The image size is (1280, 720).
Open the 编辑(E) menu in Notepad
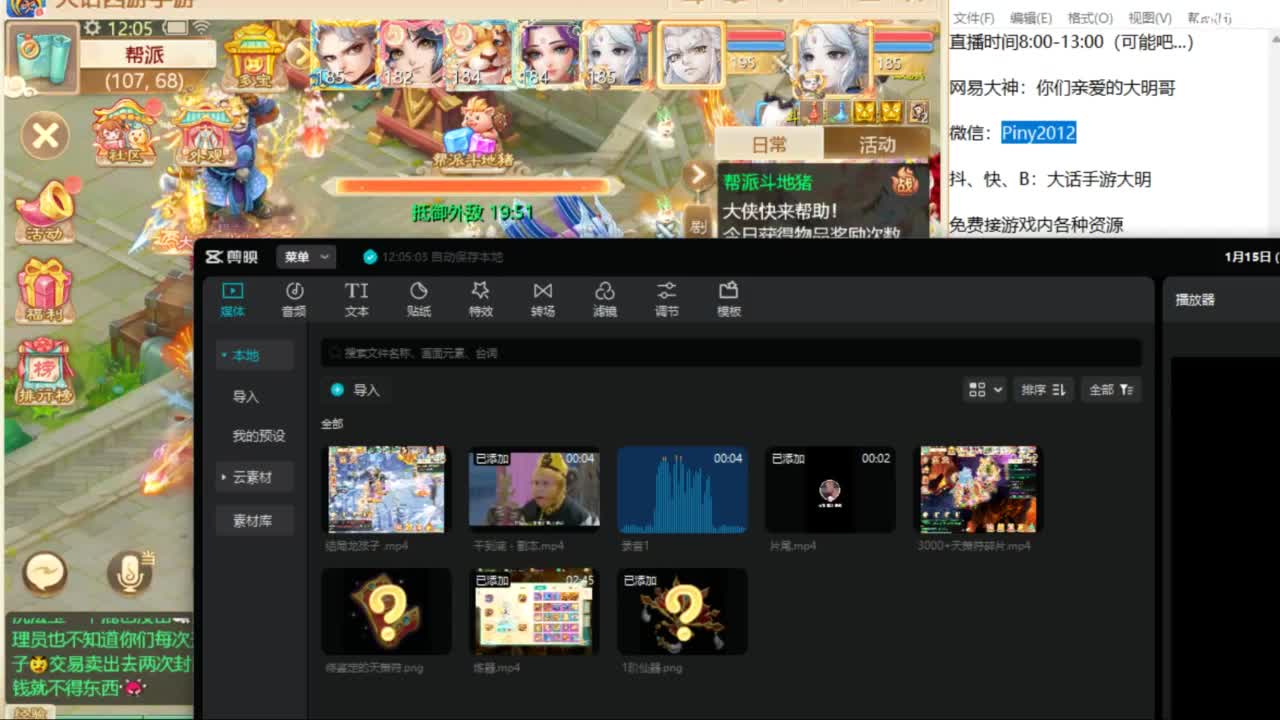pyautogui.click(x=1031, y=18)
